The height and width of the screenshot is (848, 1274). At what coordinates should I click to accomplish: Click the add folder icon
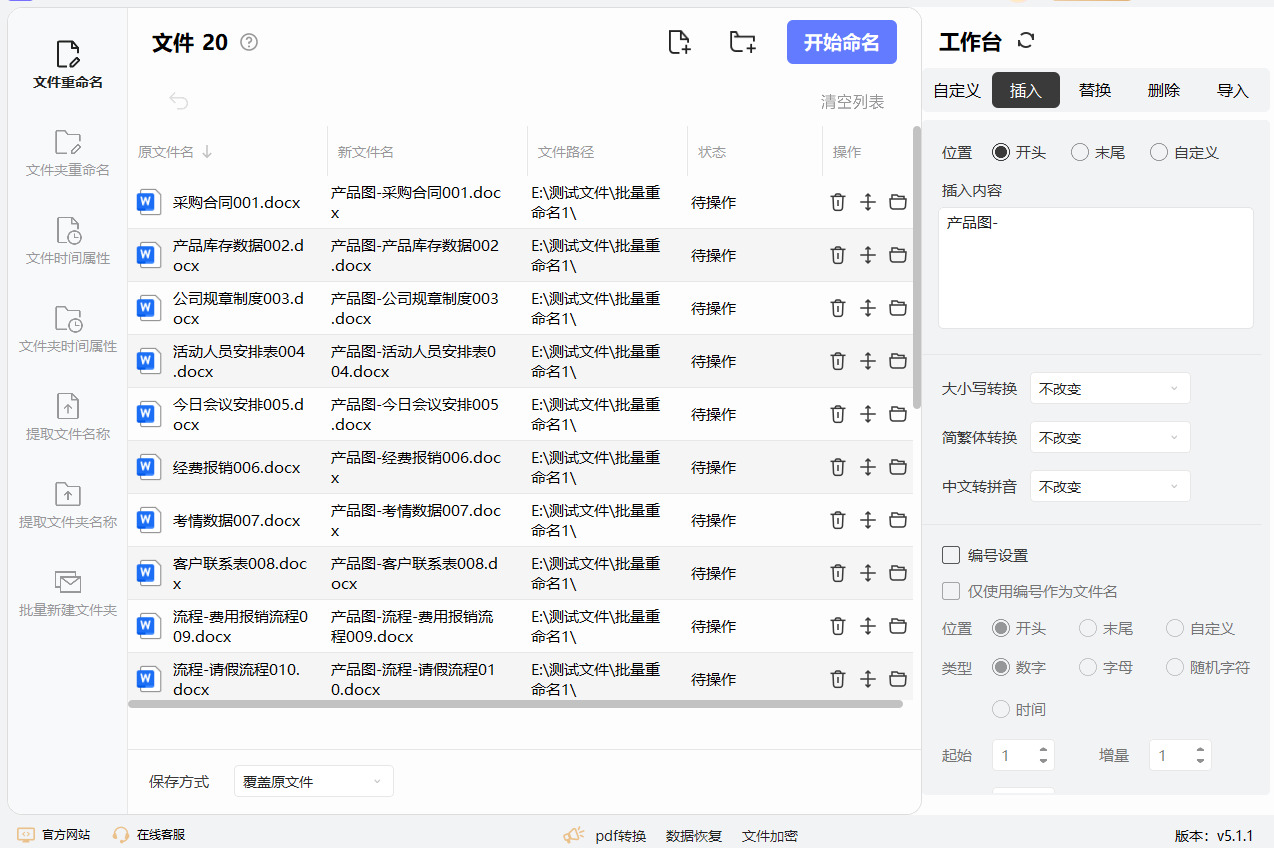pos(742,42)
